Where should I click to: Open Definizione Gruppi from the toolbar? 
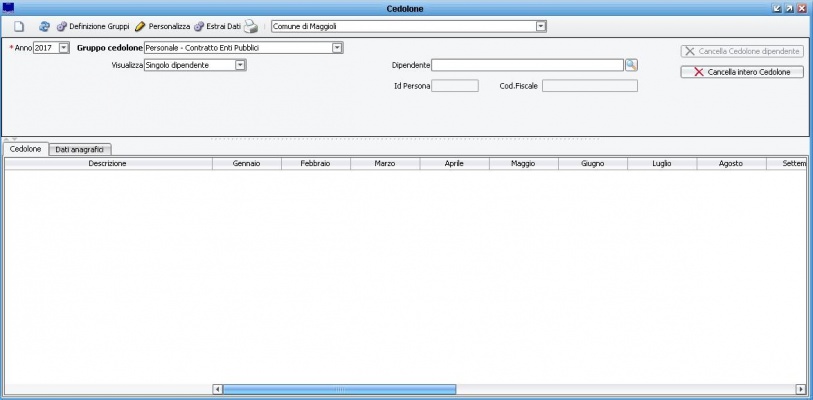pyautogui.click(x=93, y=26)
